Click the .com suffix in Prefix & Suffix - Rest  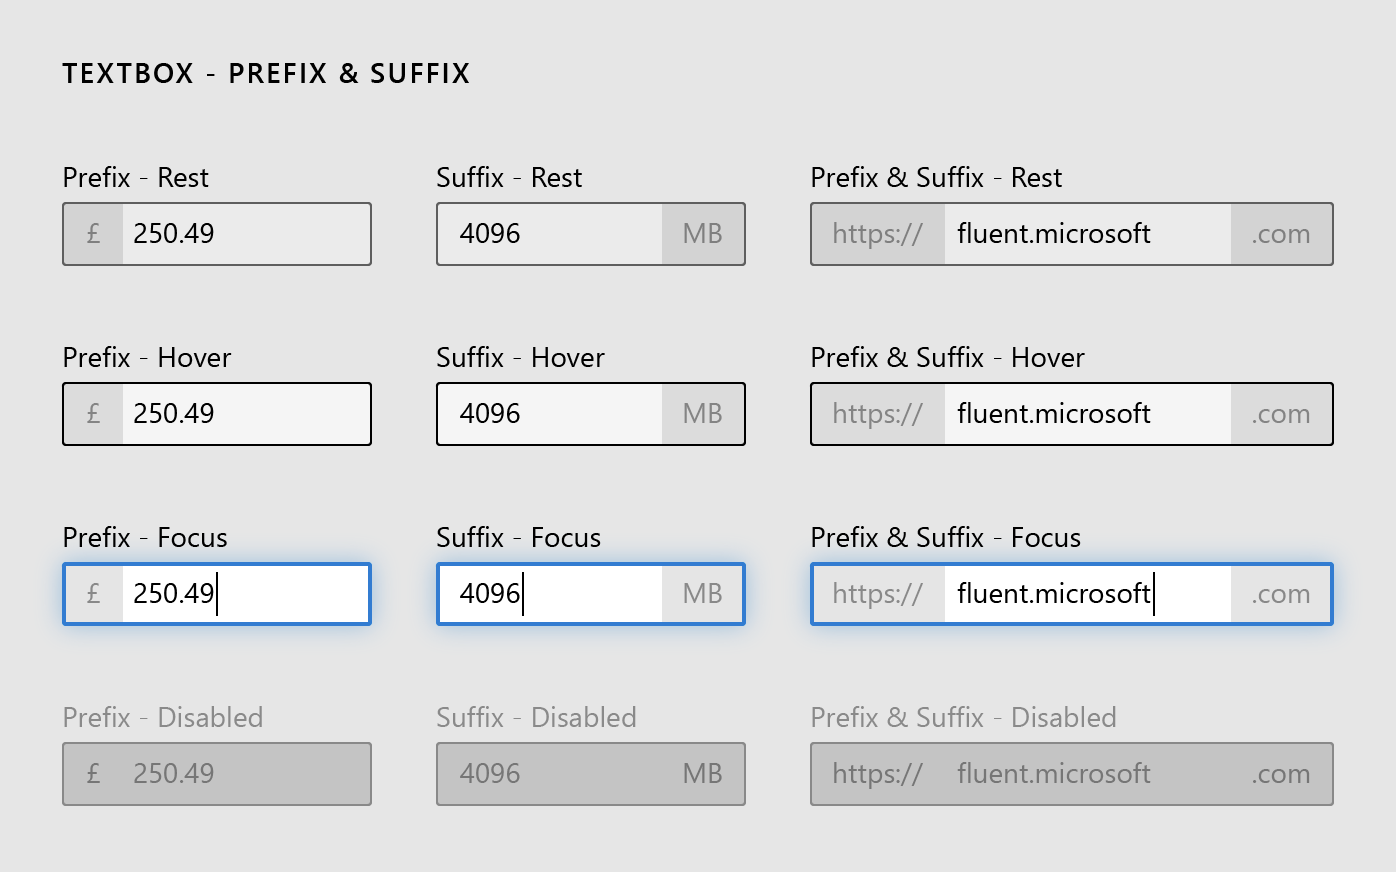click(x=1280, y=234)
